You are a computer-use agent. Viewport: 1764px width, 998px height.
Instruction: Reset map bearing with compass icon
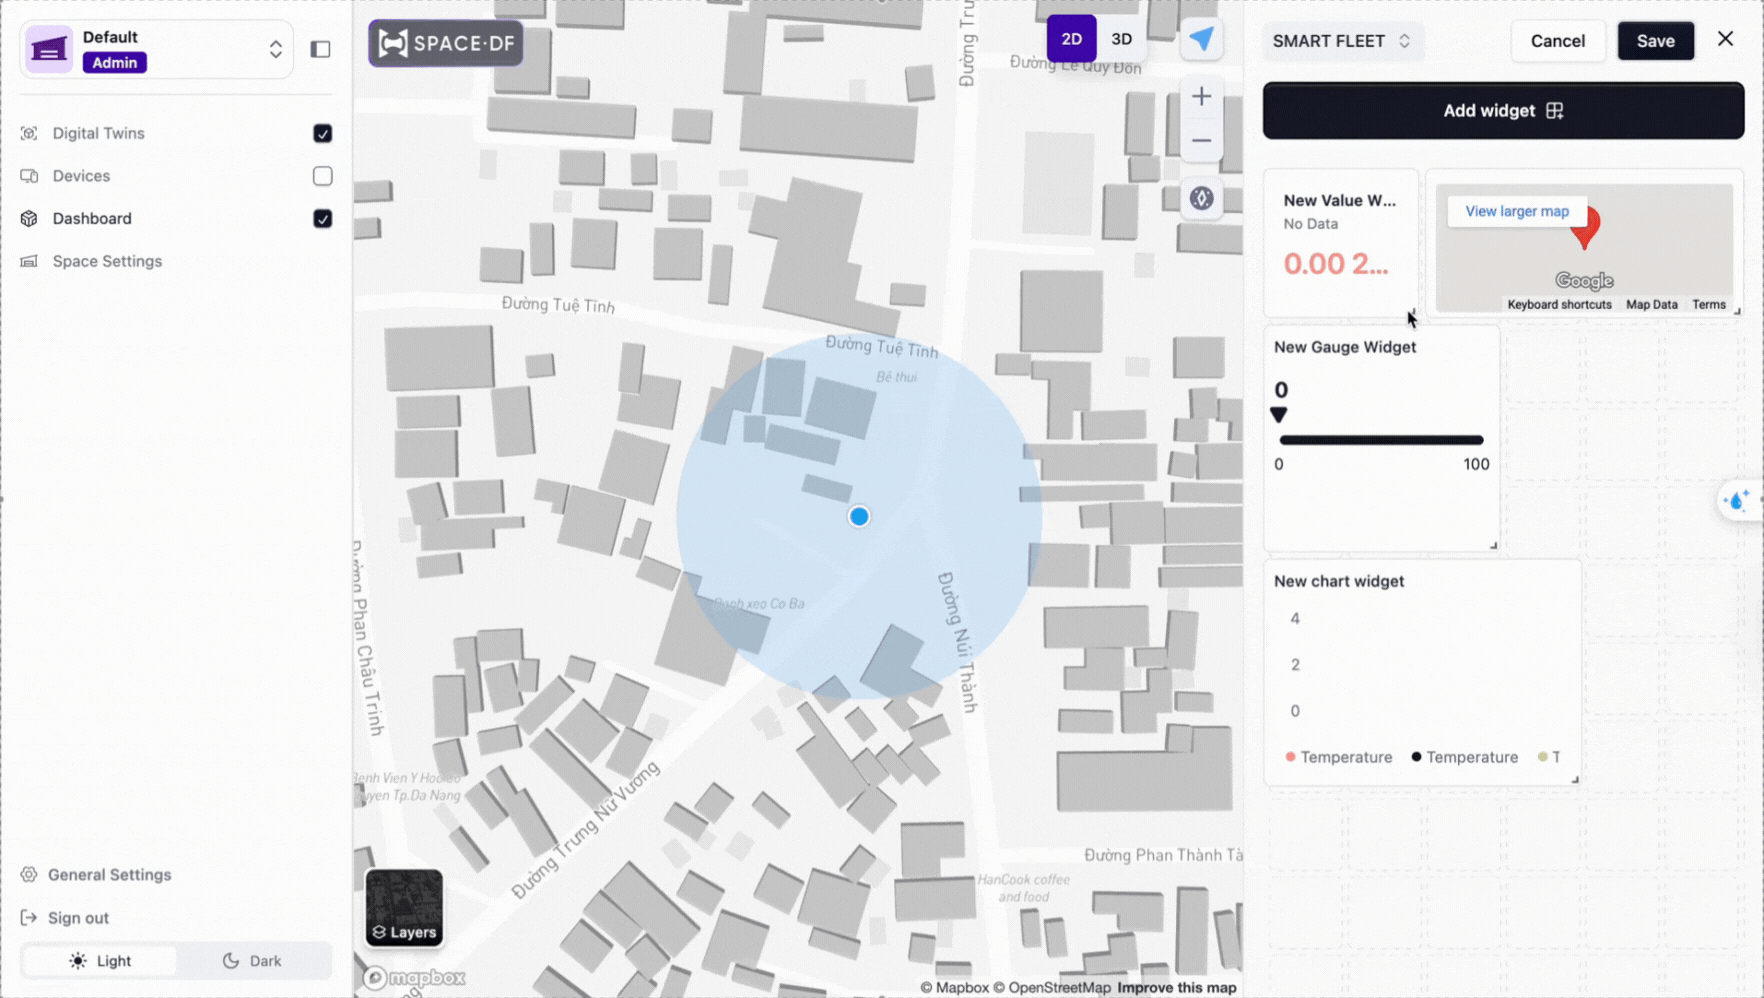1201,198
